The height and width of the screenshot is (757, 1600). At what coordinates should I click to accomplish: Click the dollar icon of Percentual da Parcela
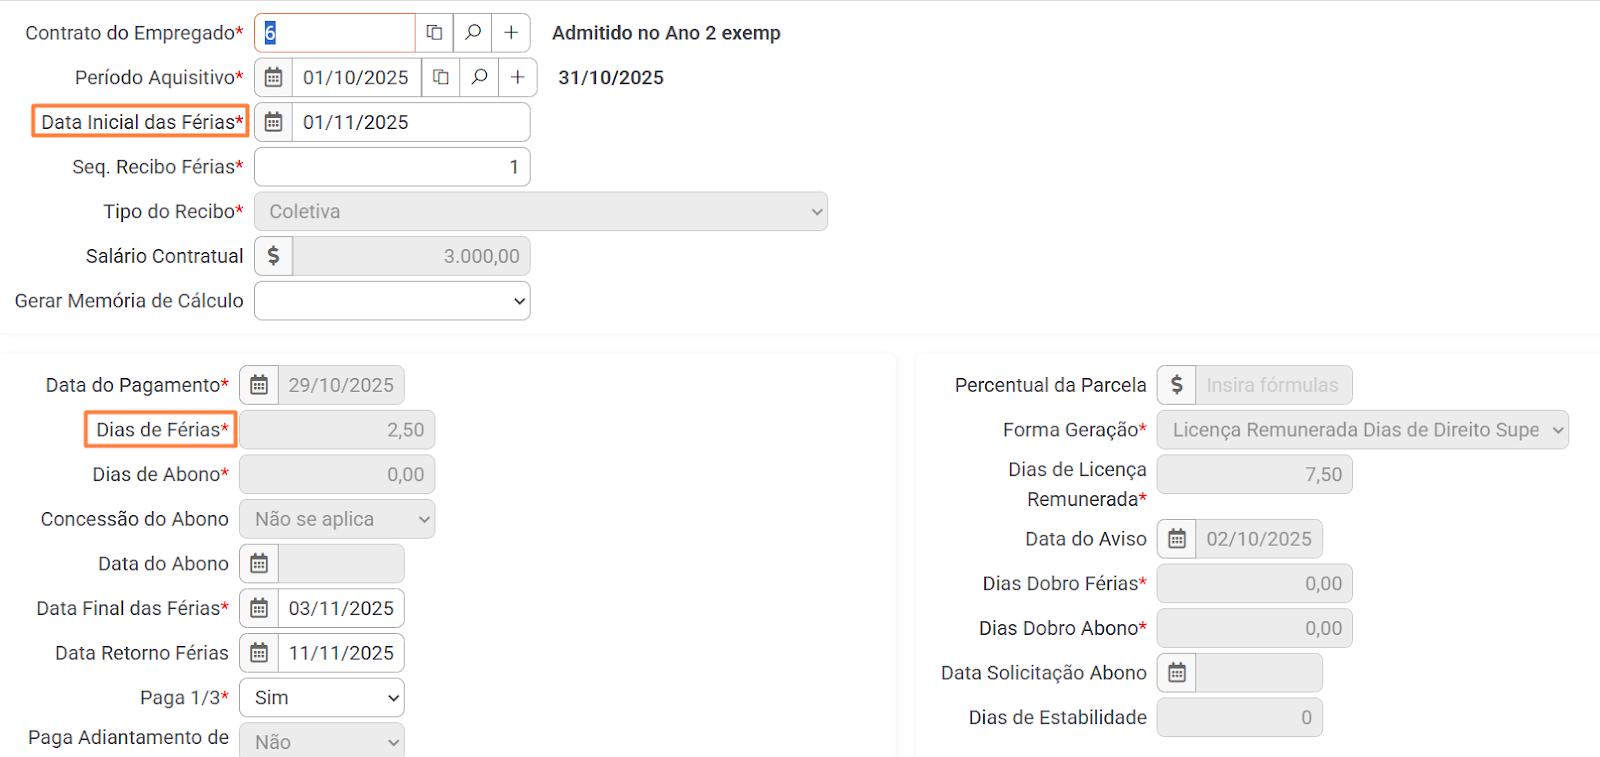point(1177,385)
